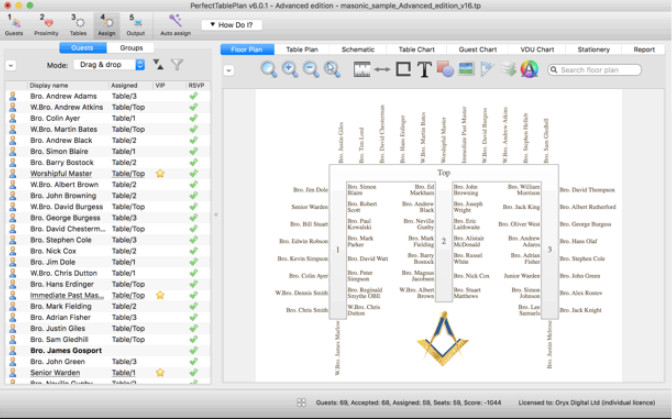Screen dimensions: 672x419
Task: Click RSVP check for Bro. Mark Fielding
Action: 194,306
